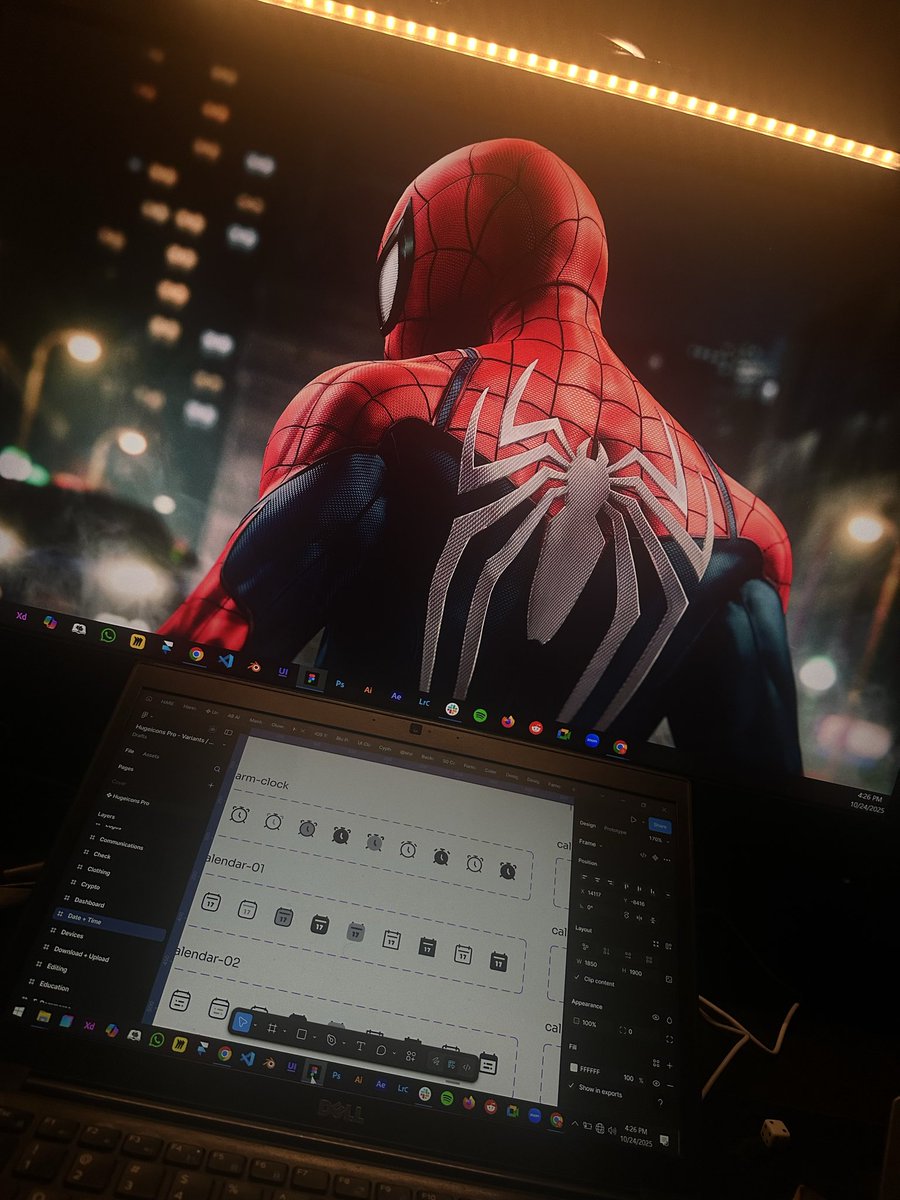Click the align top icon under Position
The image size is (900, 1200).
627,886
